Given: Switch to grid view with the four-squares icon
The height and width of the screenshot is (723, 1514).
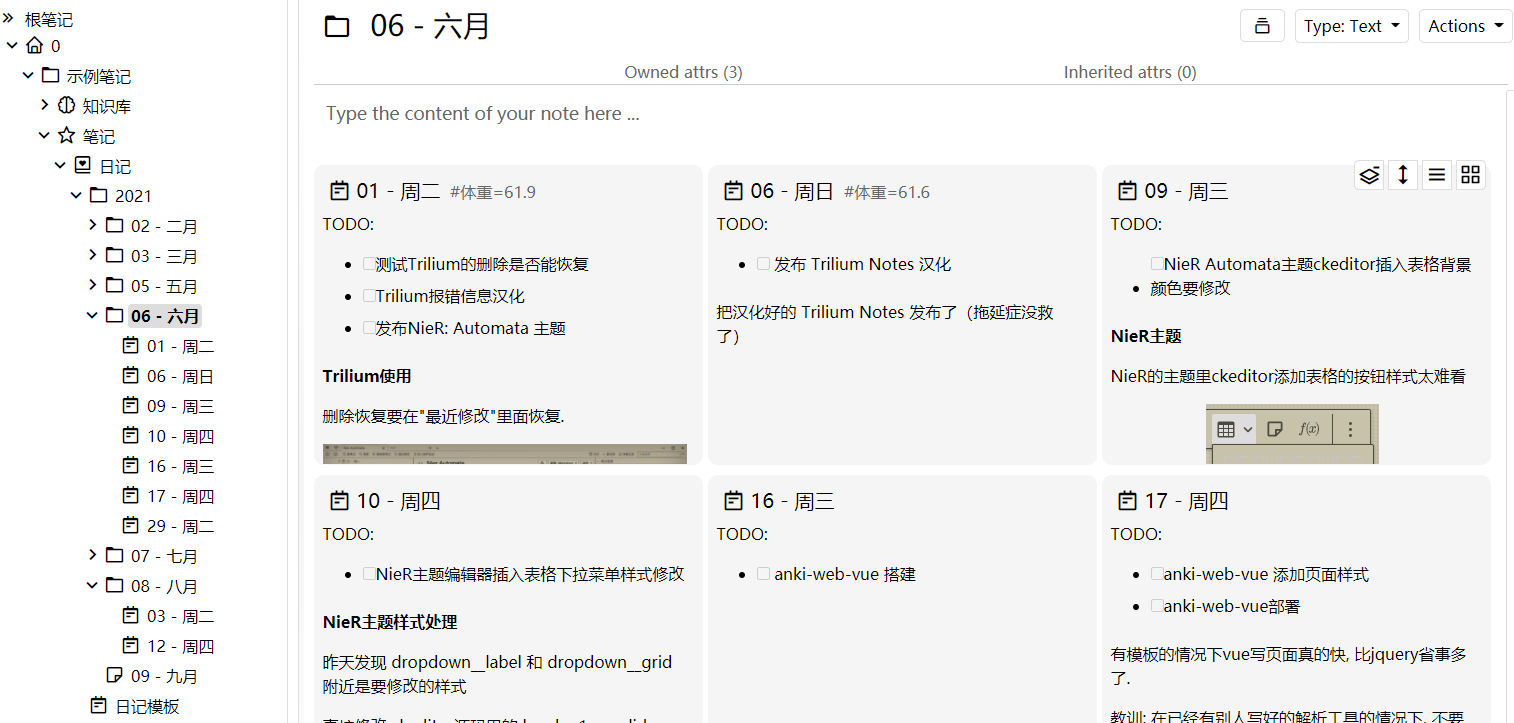Looking at the screenshot, I should 1470,175.
